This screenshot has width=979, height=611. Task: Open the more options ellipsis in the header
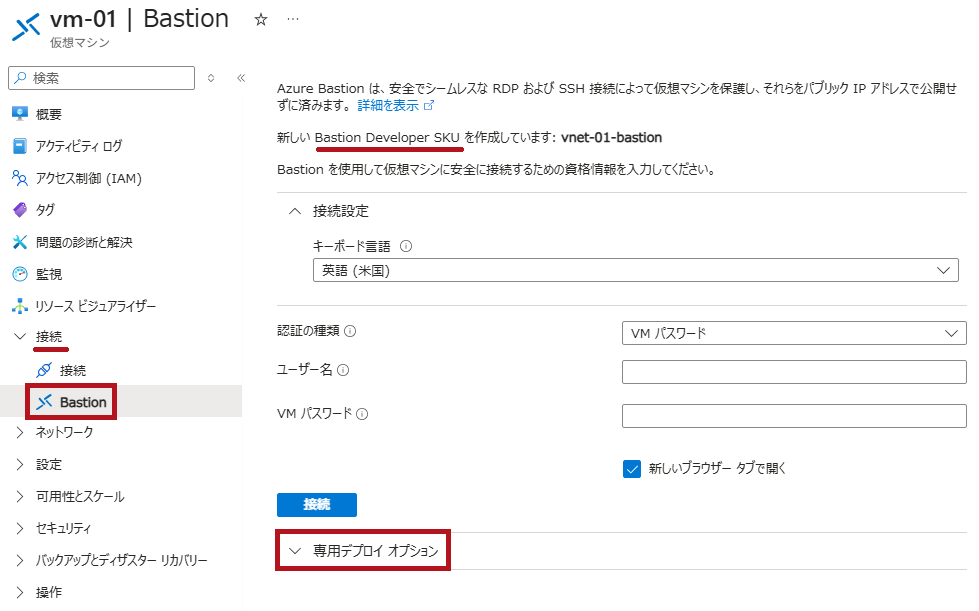(293, 19)
